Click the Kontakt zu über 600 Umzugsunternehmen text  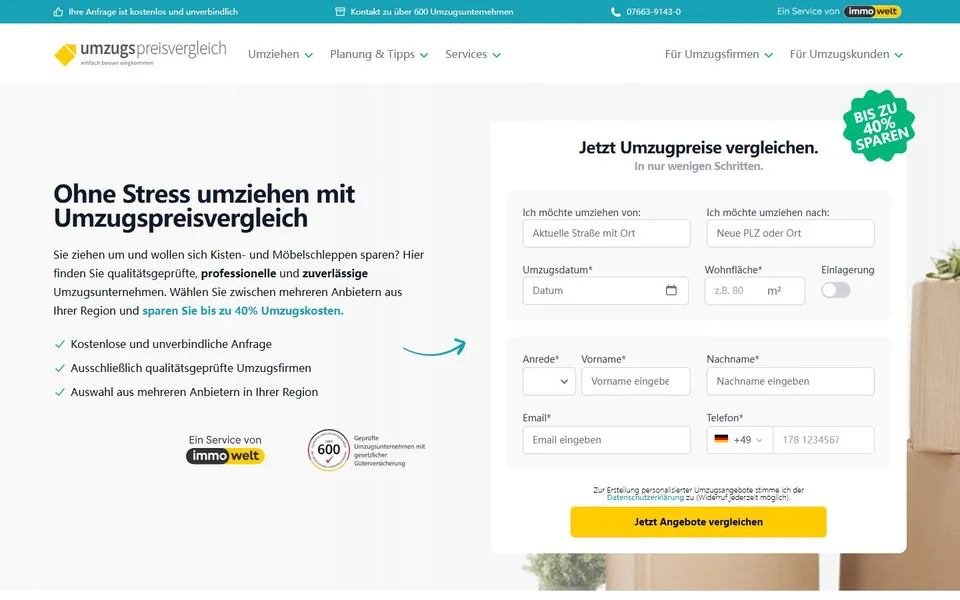coord(432,12)
